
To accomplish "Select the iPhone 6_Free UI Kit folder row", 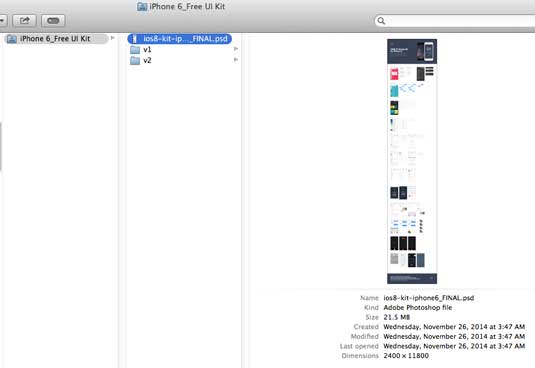I will (x=57, y=39).
